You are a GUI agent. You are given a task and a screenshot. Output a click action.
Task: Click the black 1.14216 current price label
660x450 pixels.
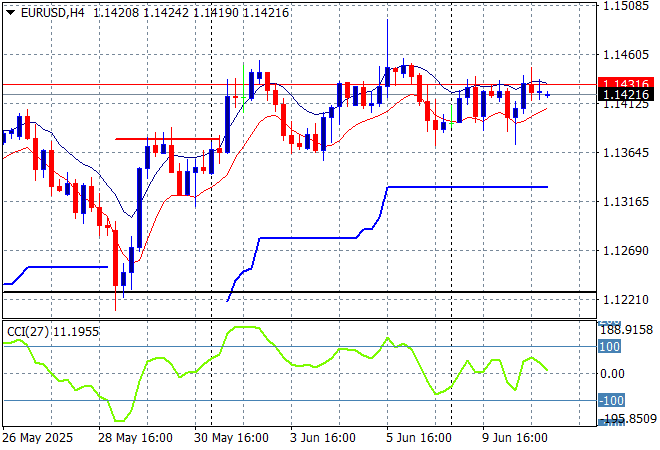pos(626,94)
